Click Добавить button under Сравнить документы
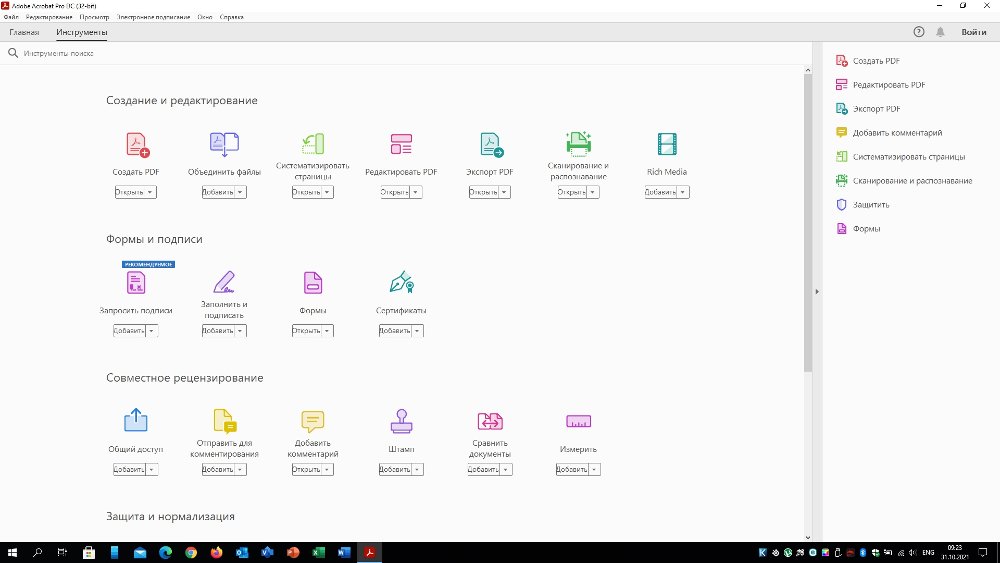This screenshot has height=563, width=1000. coord(483,469)
